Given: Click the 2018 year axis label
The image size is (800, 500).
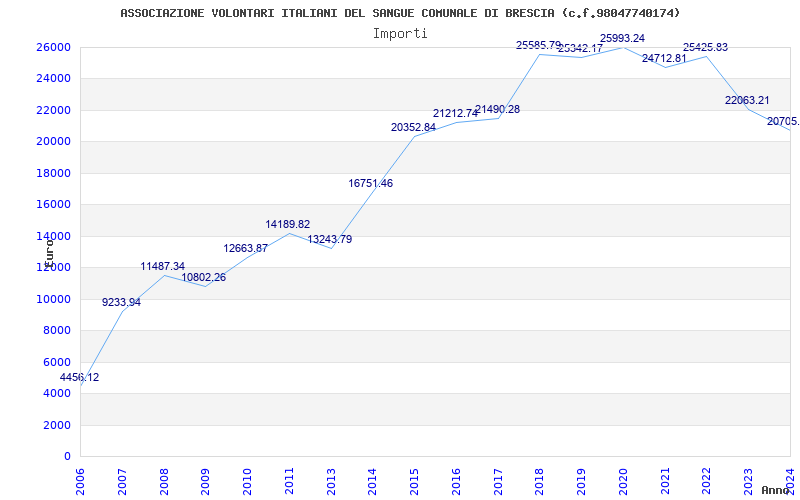Looking at the screenshot, I should coord(540,482).
